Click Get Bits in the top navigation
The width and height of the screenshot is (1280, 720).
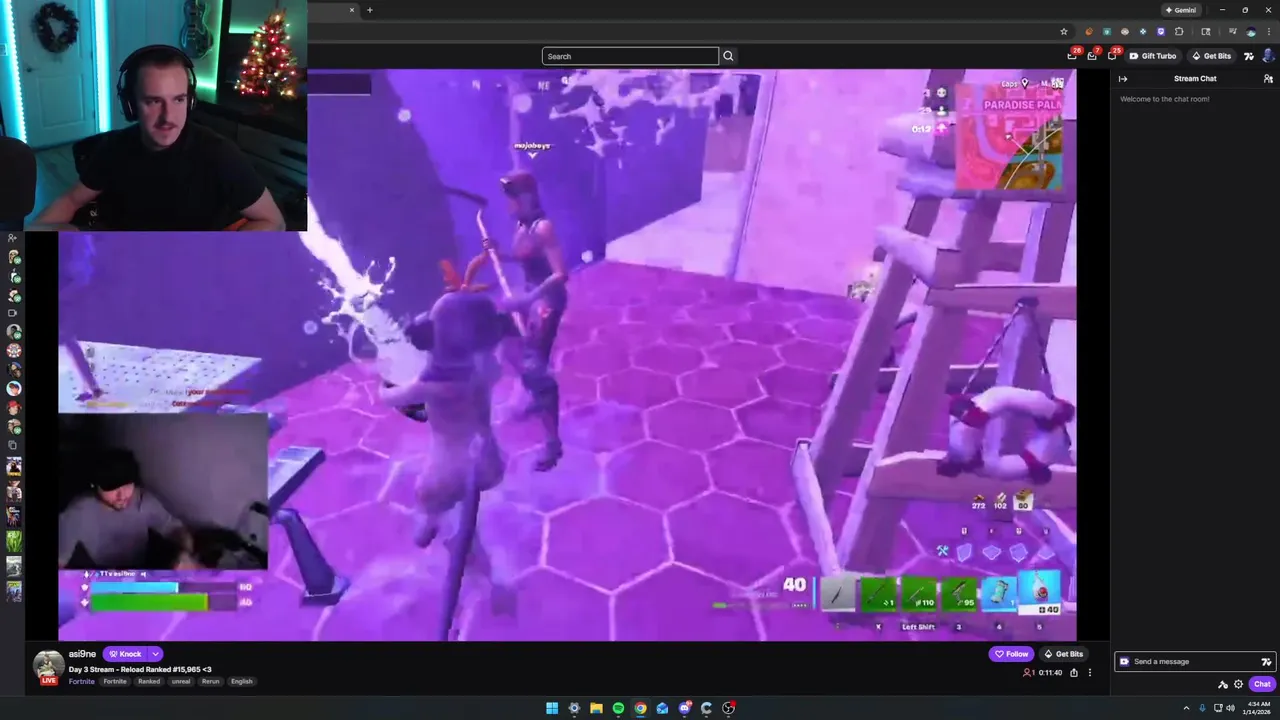point(1211,56)
